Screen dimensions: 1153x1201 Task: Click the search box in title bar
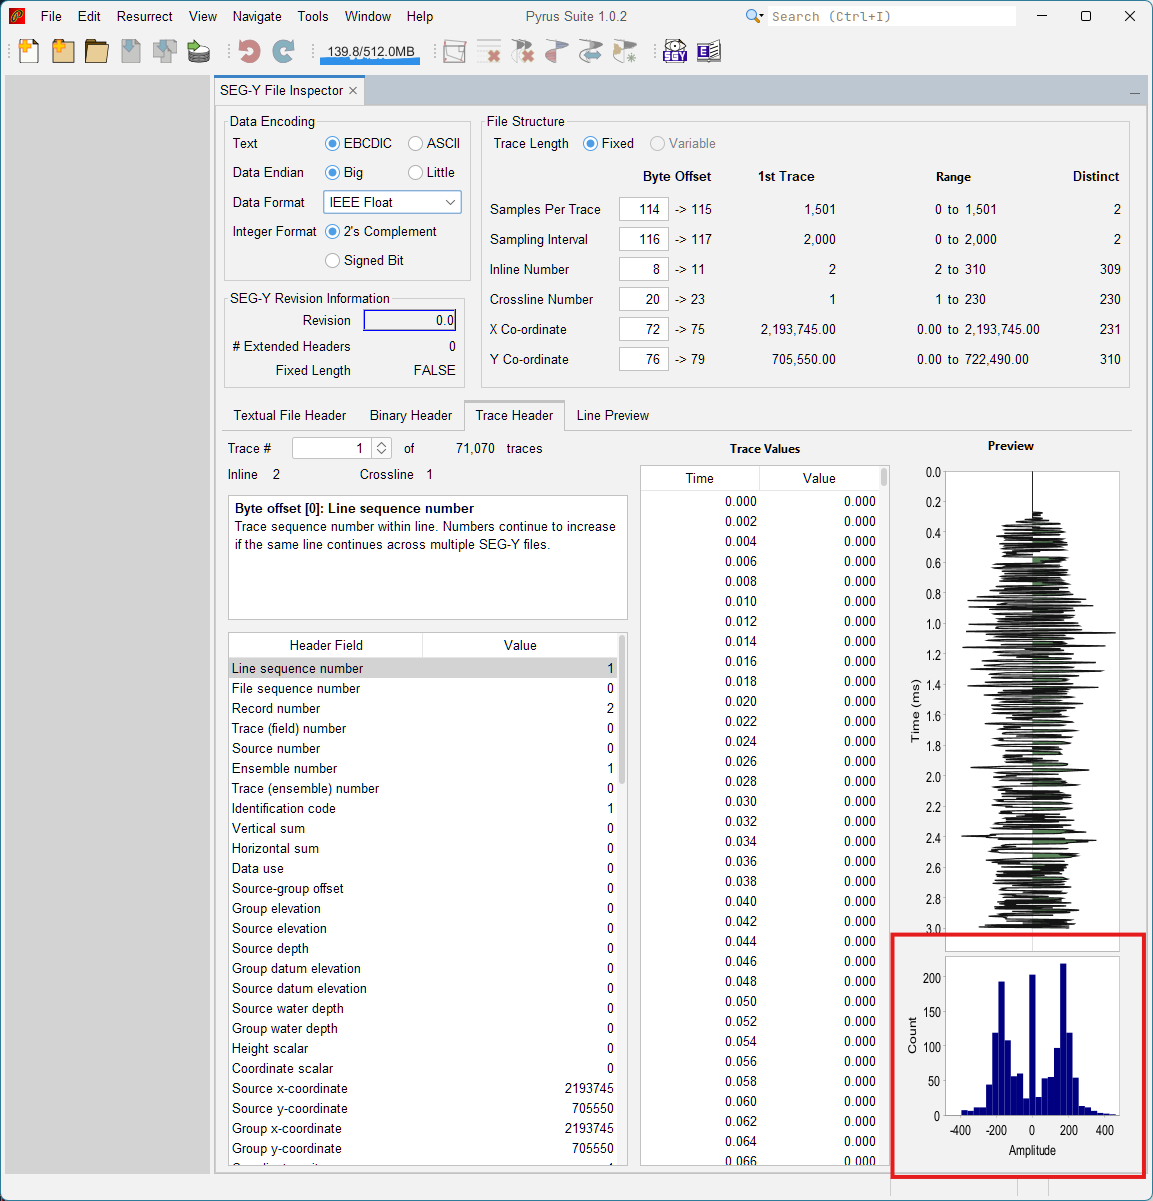coord(892,16)
